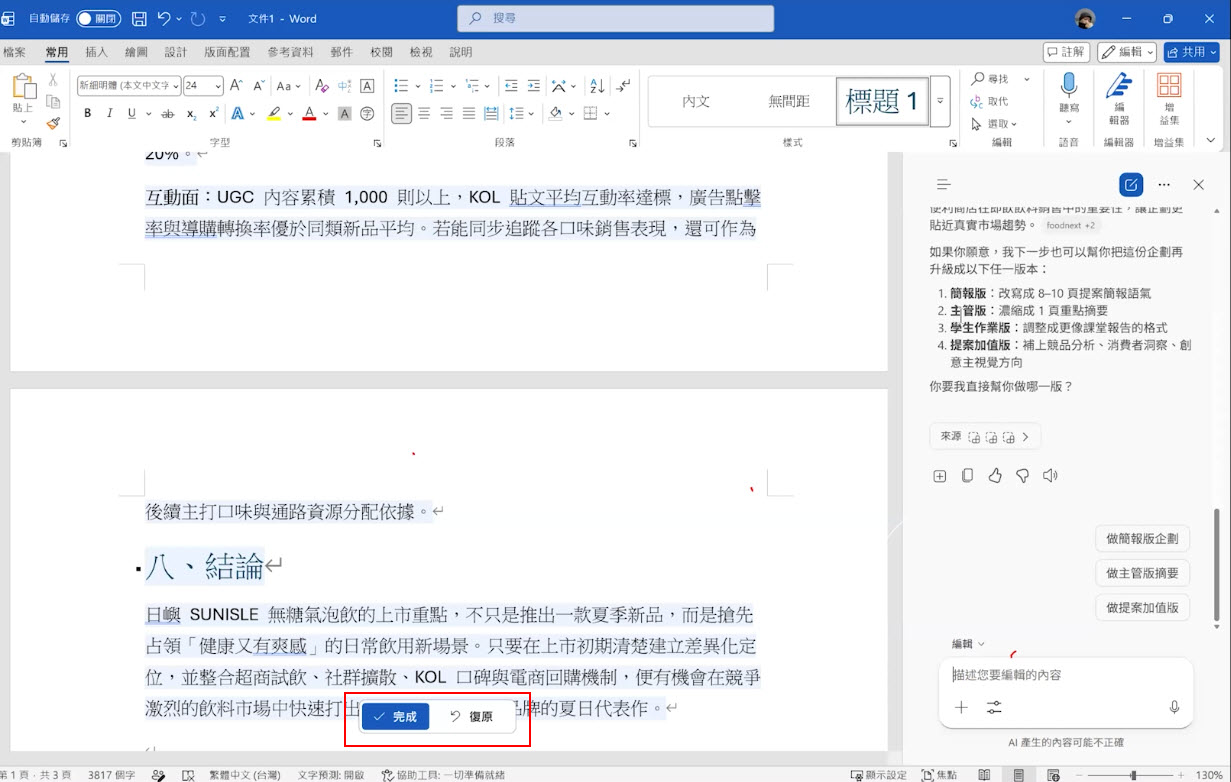Switch to the 校閱 Review tab
The image size is (1231, 782).
(x=381, y=52)
